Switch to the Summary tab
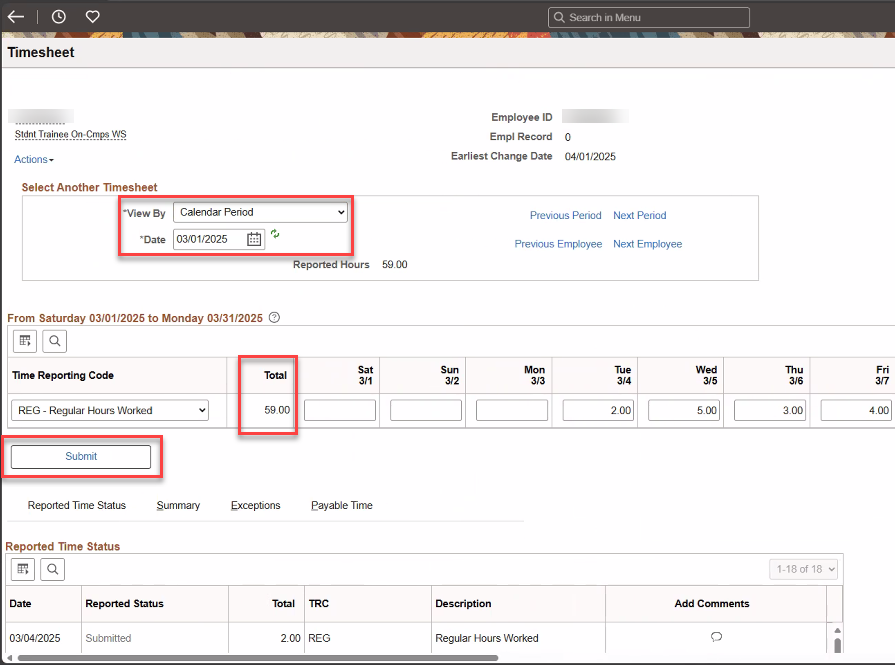The width and height of the screenshot is (895, 665). (x=178, y=505)
